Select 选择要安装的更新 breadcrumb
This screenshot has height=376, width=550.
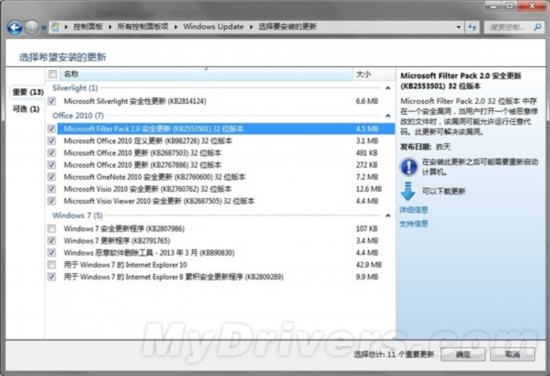[x=287, y=27]
